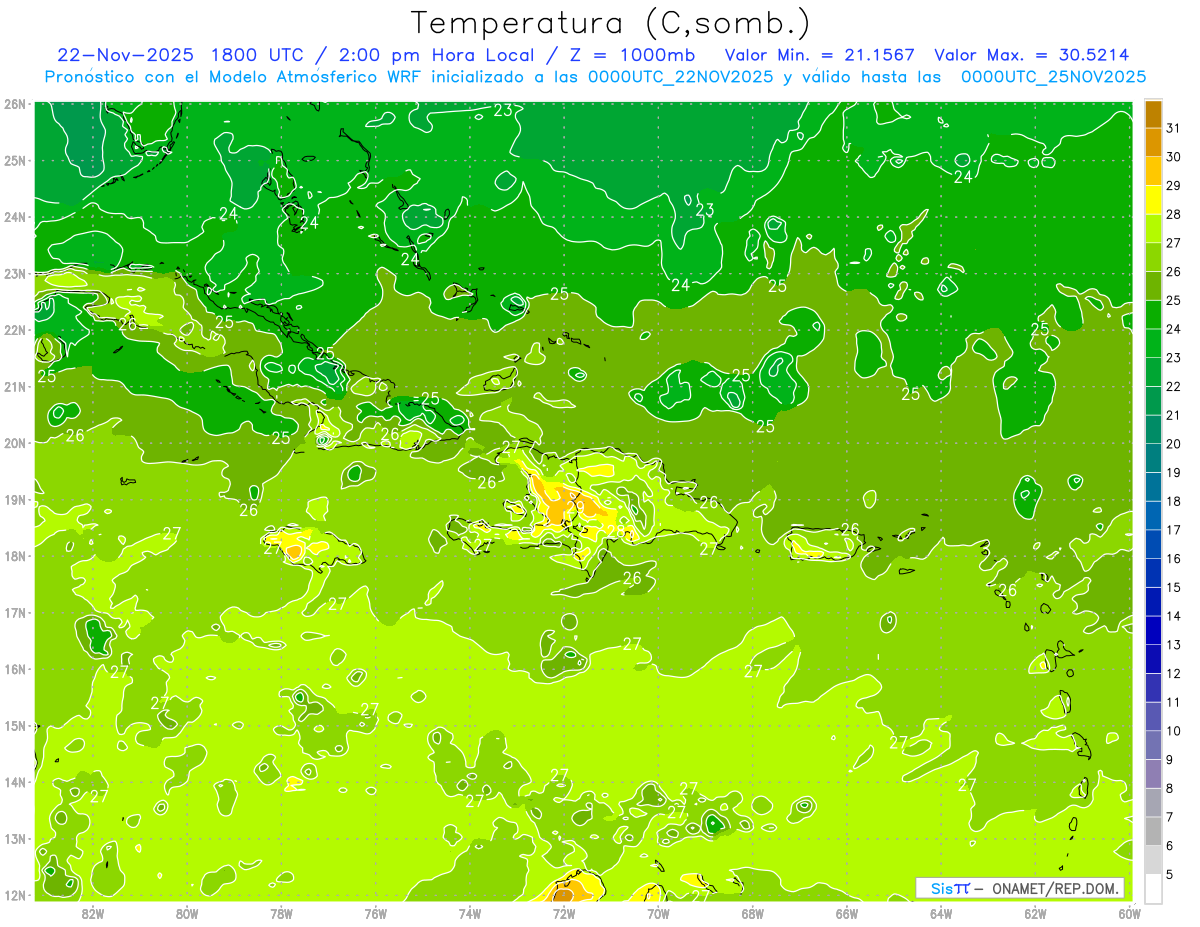Click the latitude axis label "23N"
The height and width of the screenshot is (927, 1200).
[x=15, y=273]
